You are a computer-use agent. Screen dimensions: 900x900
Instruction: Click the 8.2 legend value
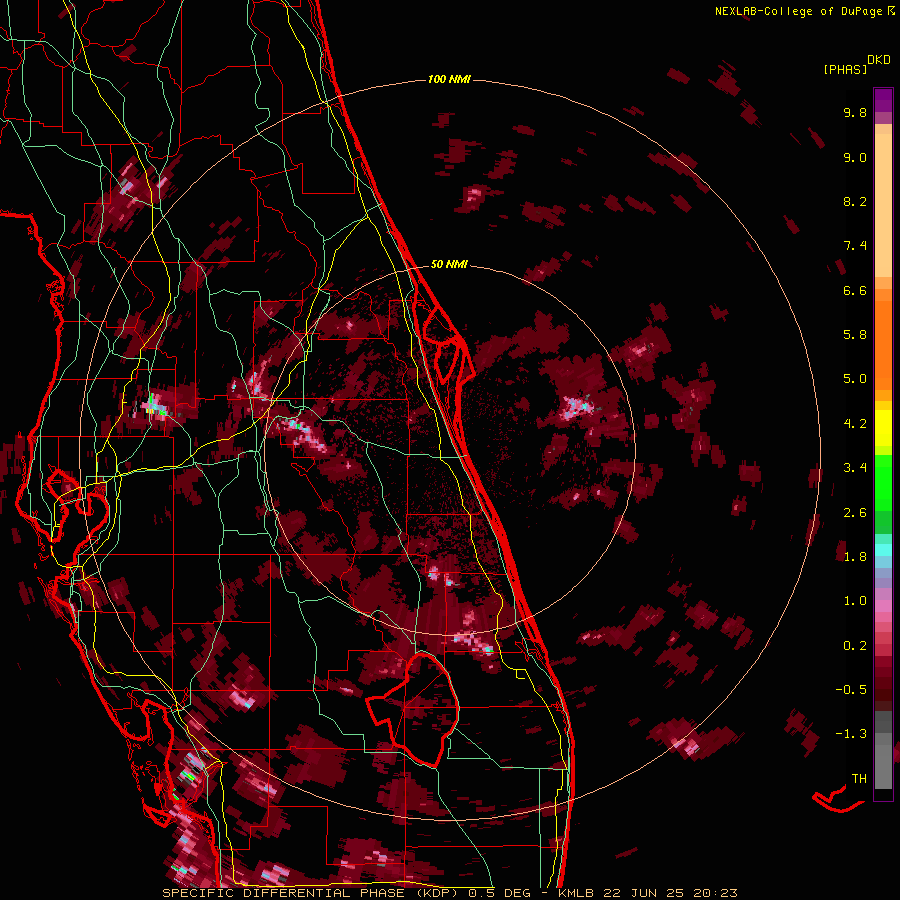855,201
